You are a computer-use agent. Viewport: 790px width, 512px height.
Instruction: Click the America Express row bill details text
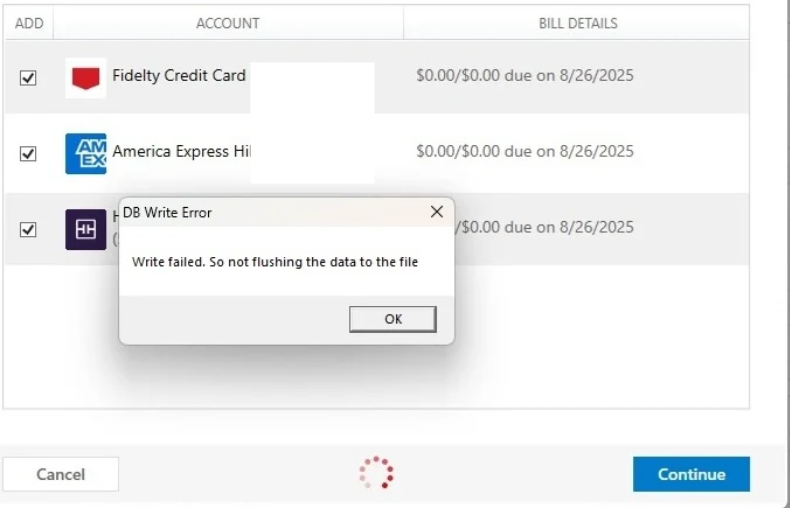click(525, 151)
